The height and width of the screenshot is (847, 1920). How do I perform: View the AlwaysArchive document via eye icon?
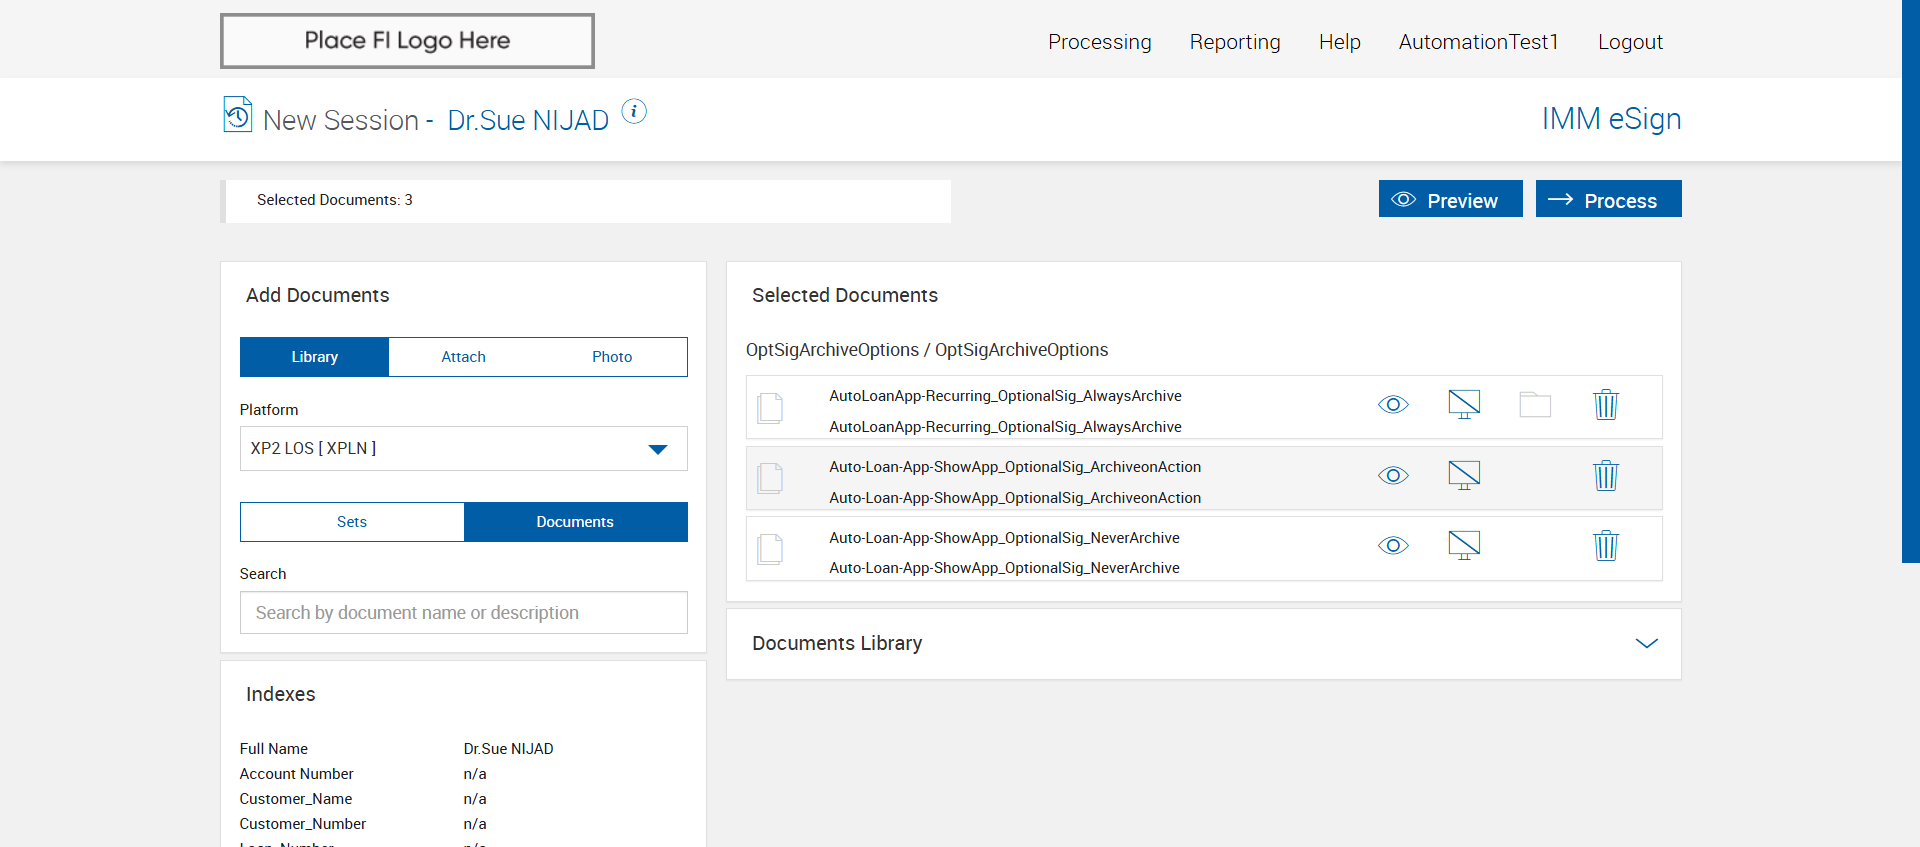coord(1393,405)
